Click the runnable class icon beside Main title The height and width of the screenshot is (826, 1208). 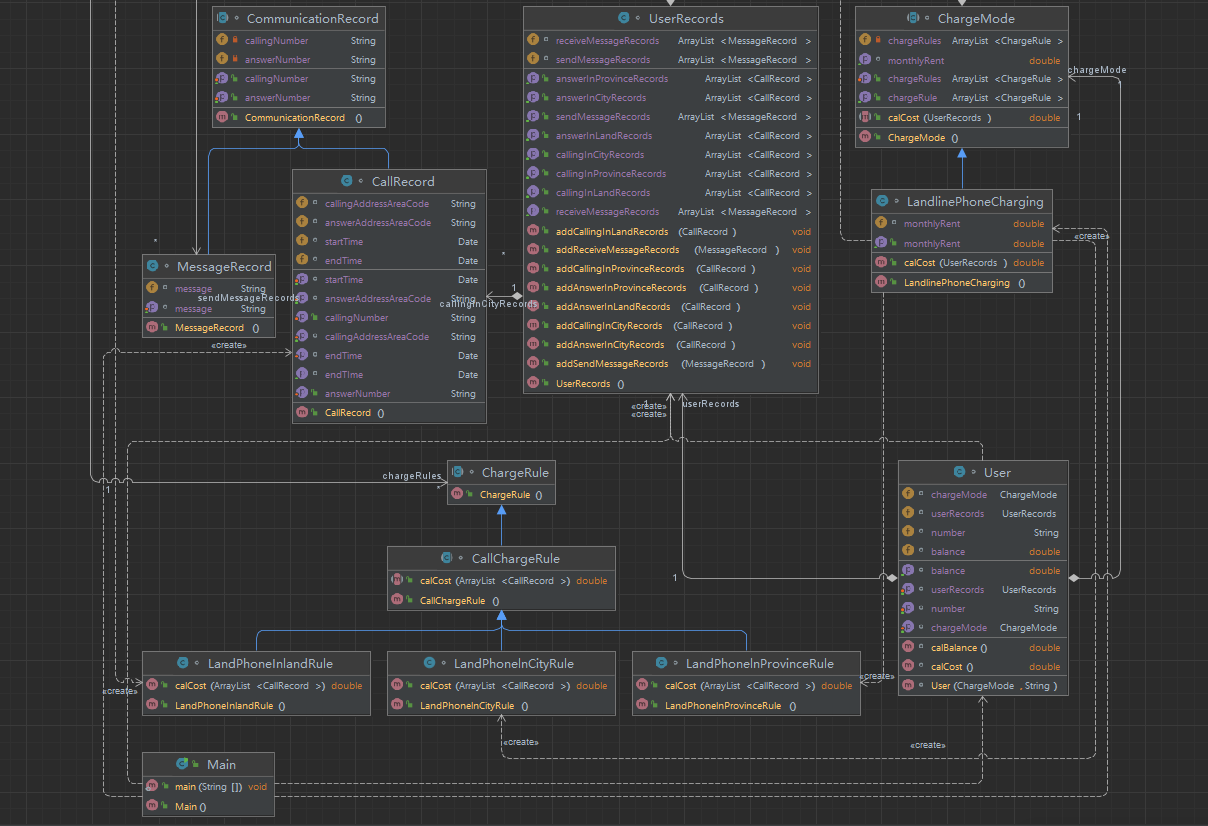pyautogui.click(x=183, y=764)
